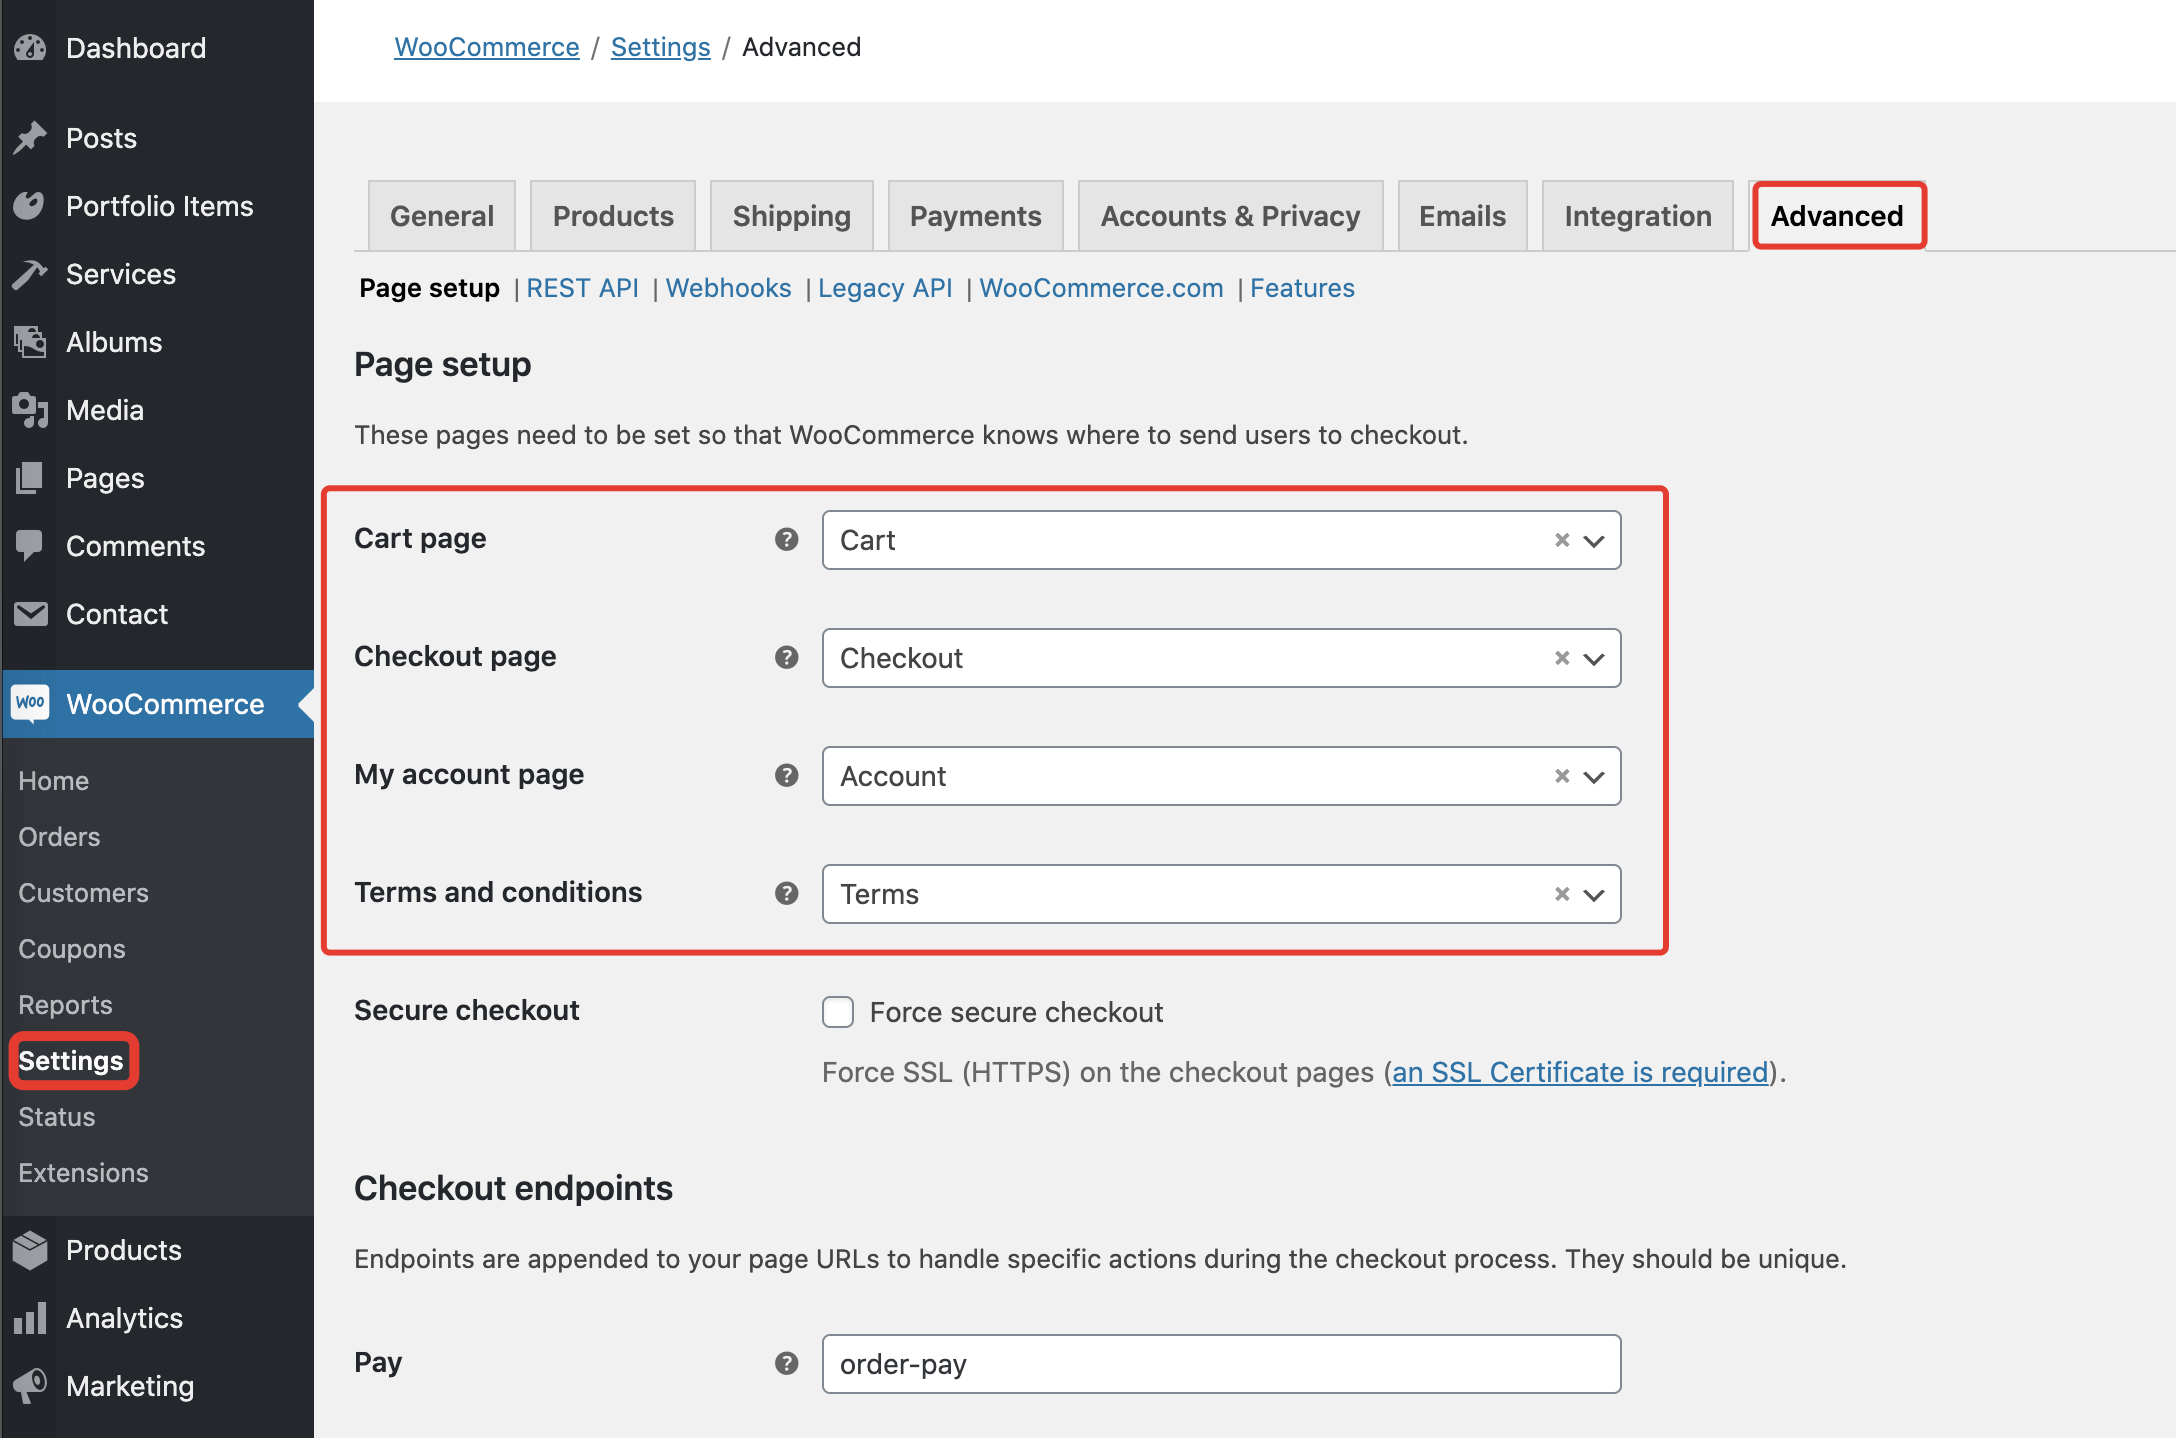Screen dimensions: 2176x1438
Task: Follow the SSL Certificate is required link
Action: coord(1580,1072)
